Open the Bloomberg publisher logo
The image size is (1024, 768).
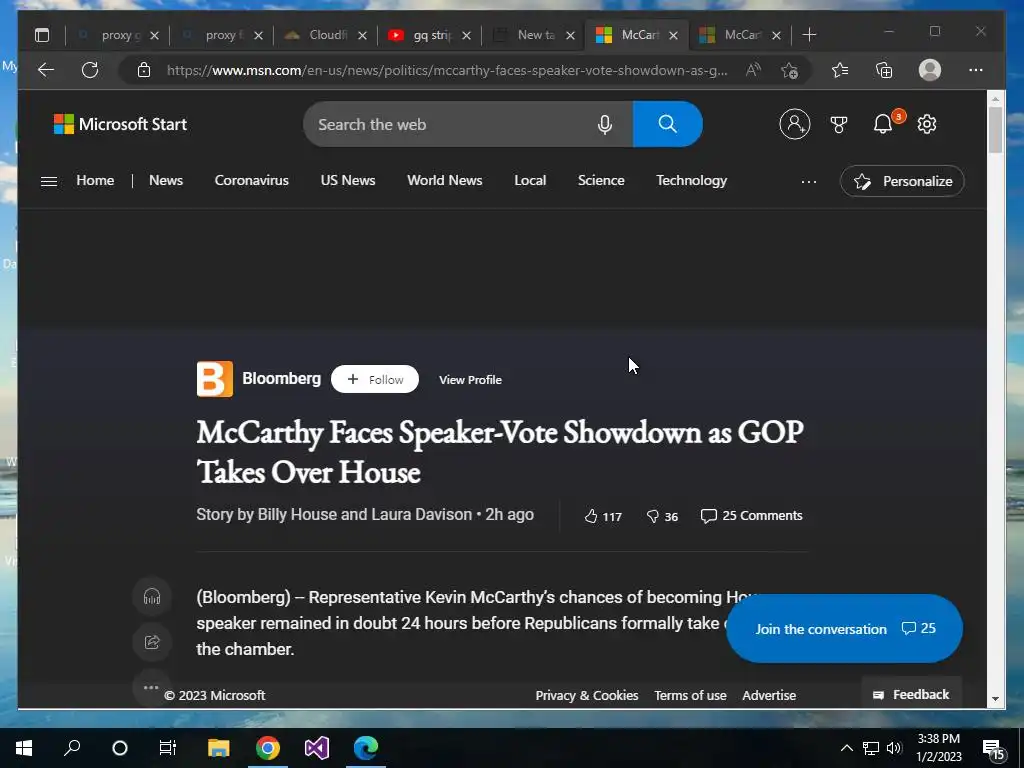215,379
